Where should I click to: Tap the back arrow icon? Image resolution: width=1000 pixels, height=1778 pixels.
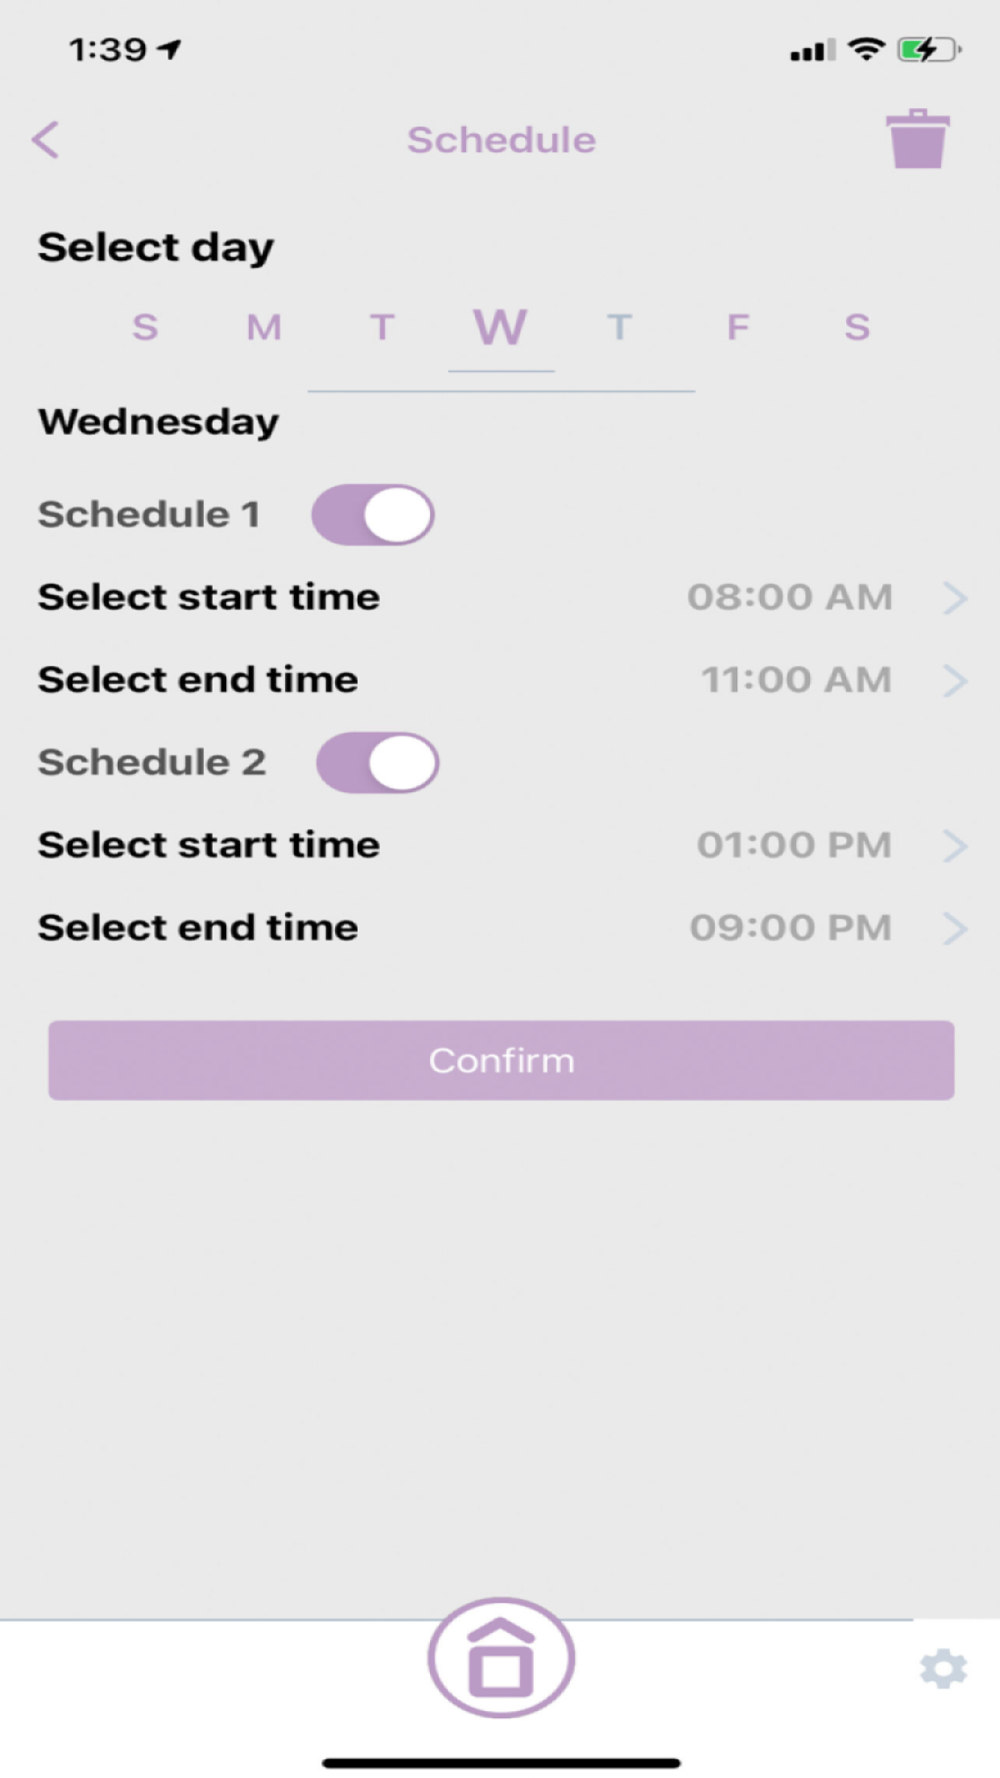tap(45, 140)
